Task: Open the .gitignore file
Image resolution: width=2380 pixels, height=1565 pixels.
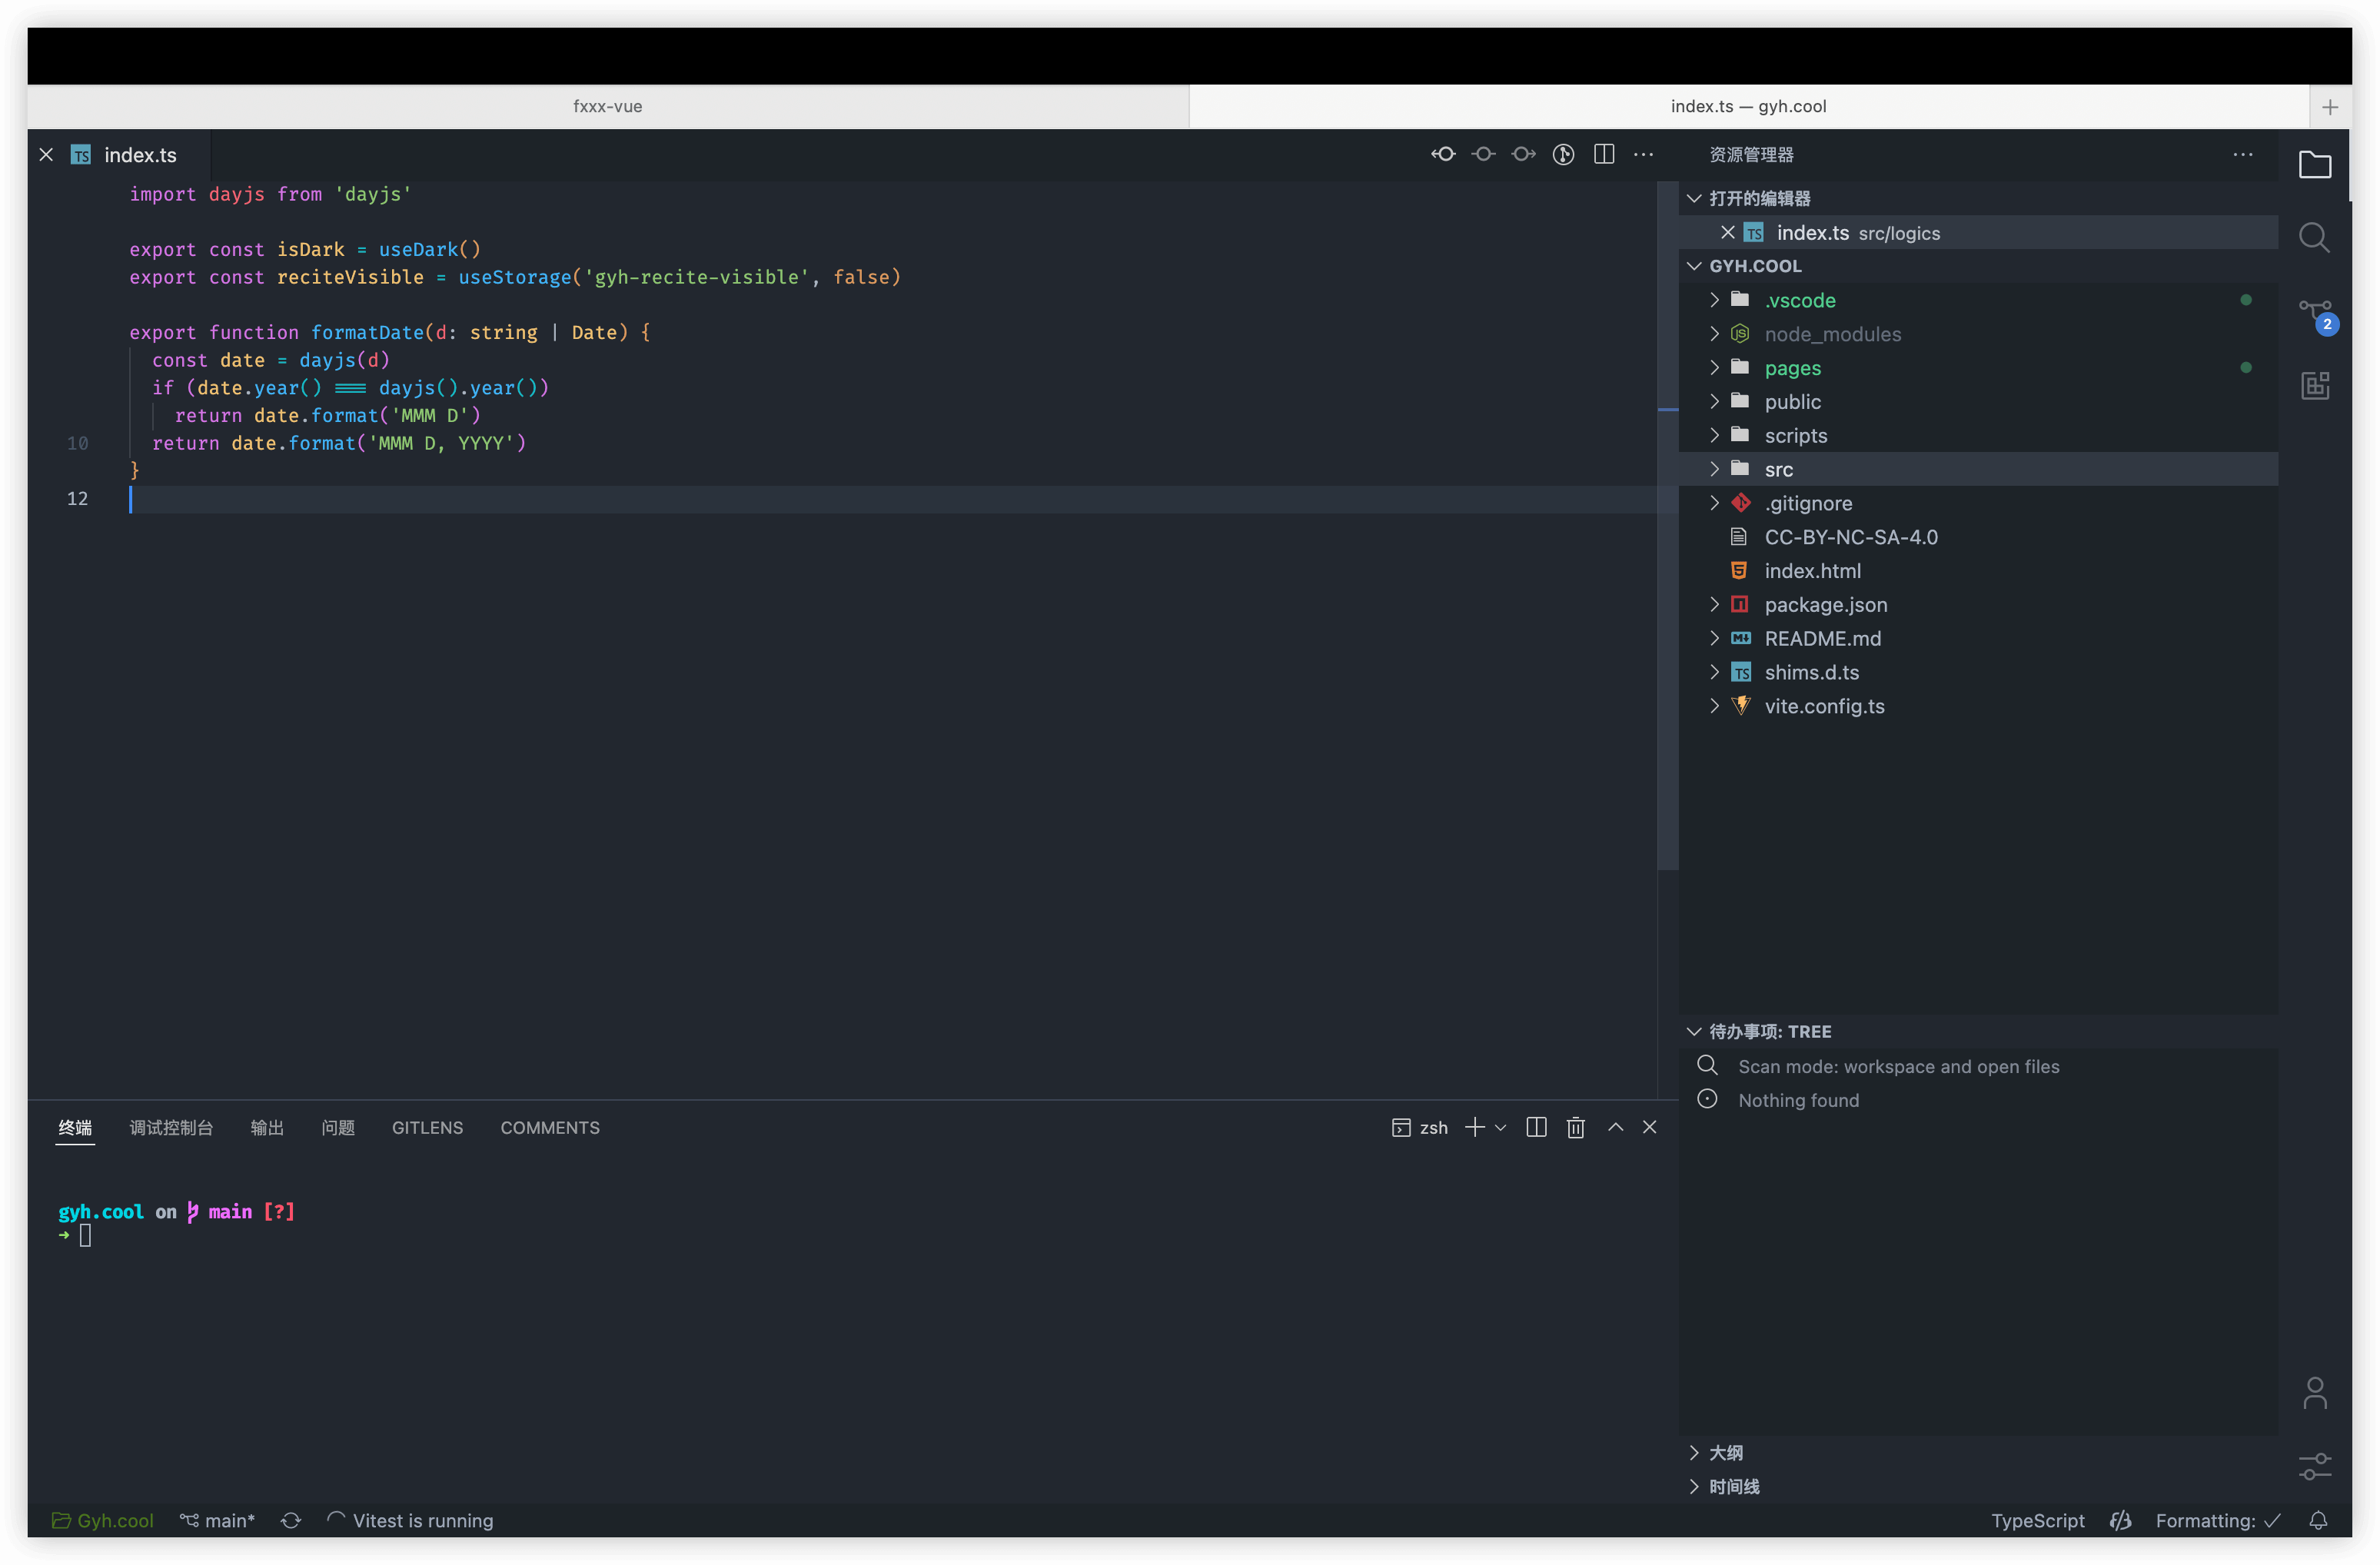Action: (1978, 503)
